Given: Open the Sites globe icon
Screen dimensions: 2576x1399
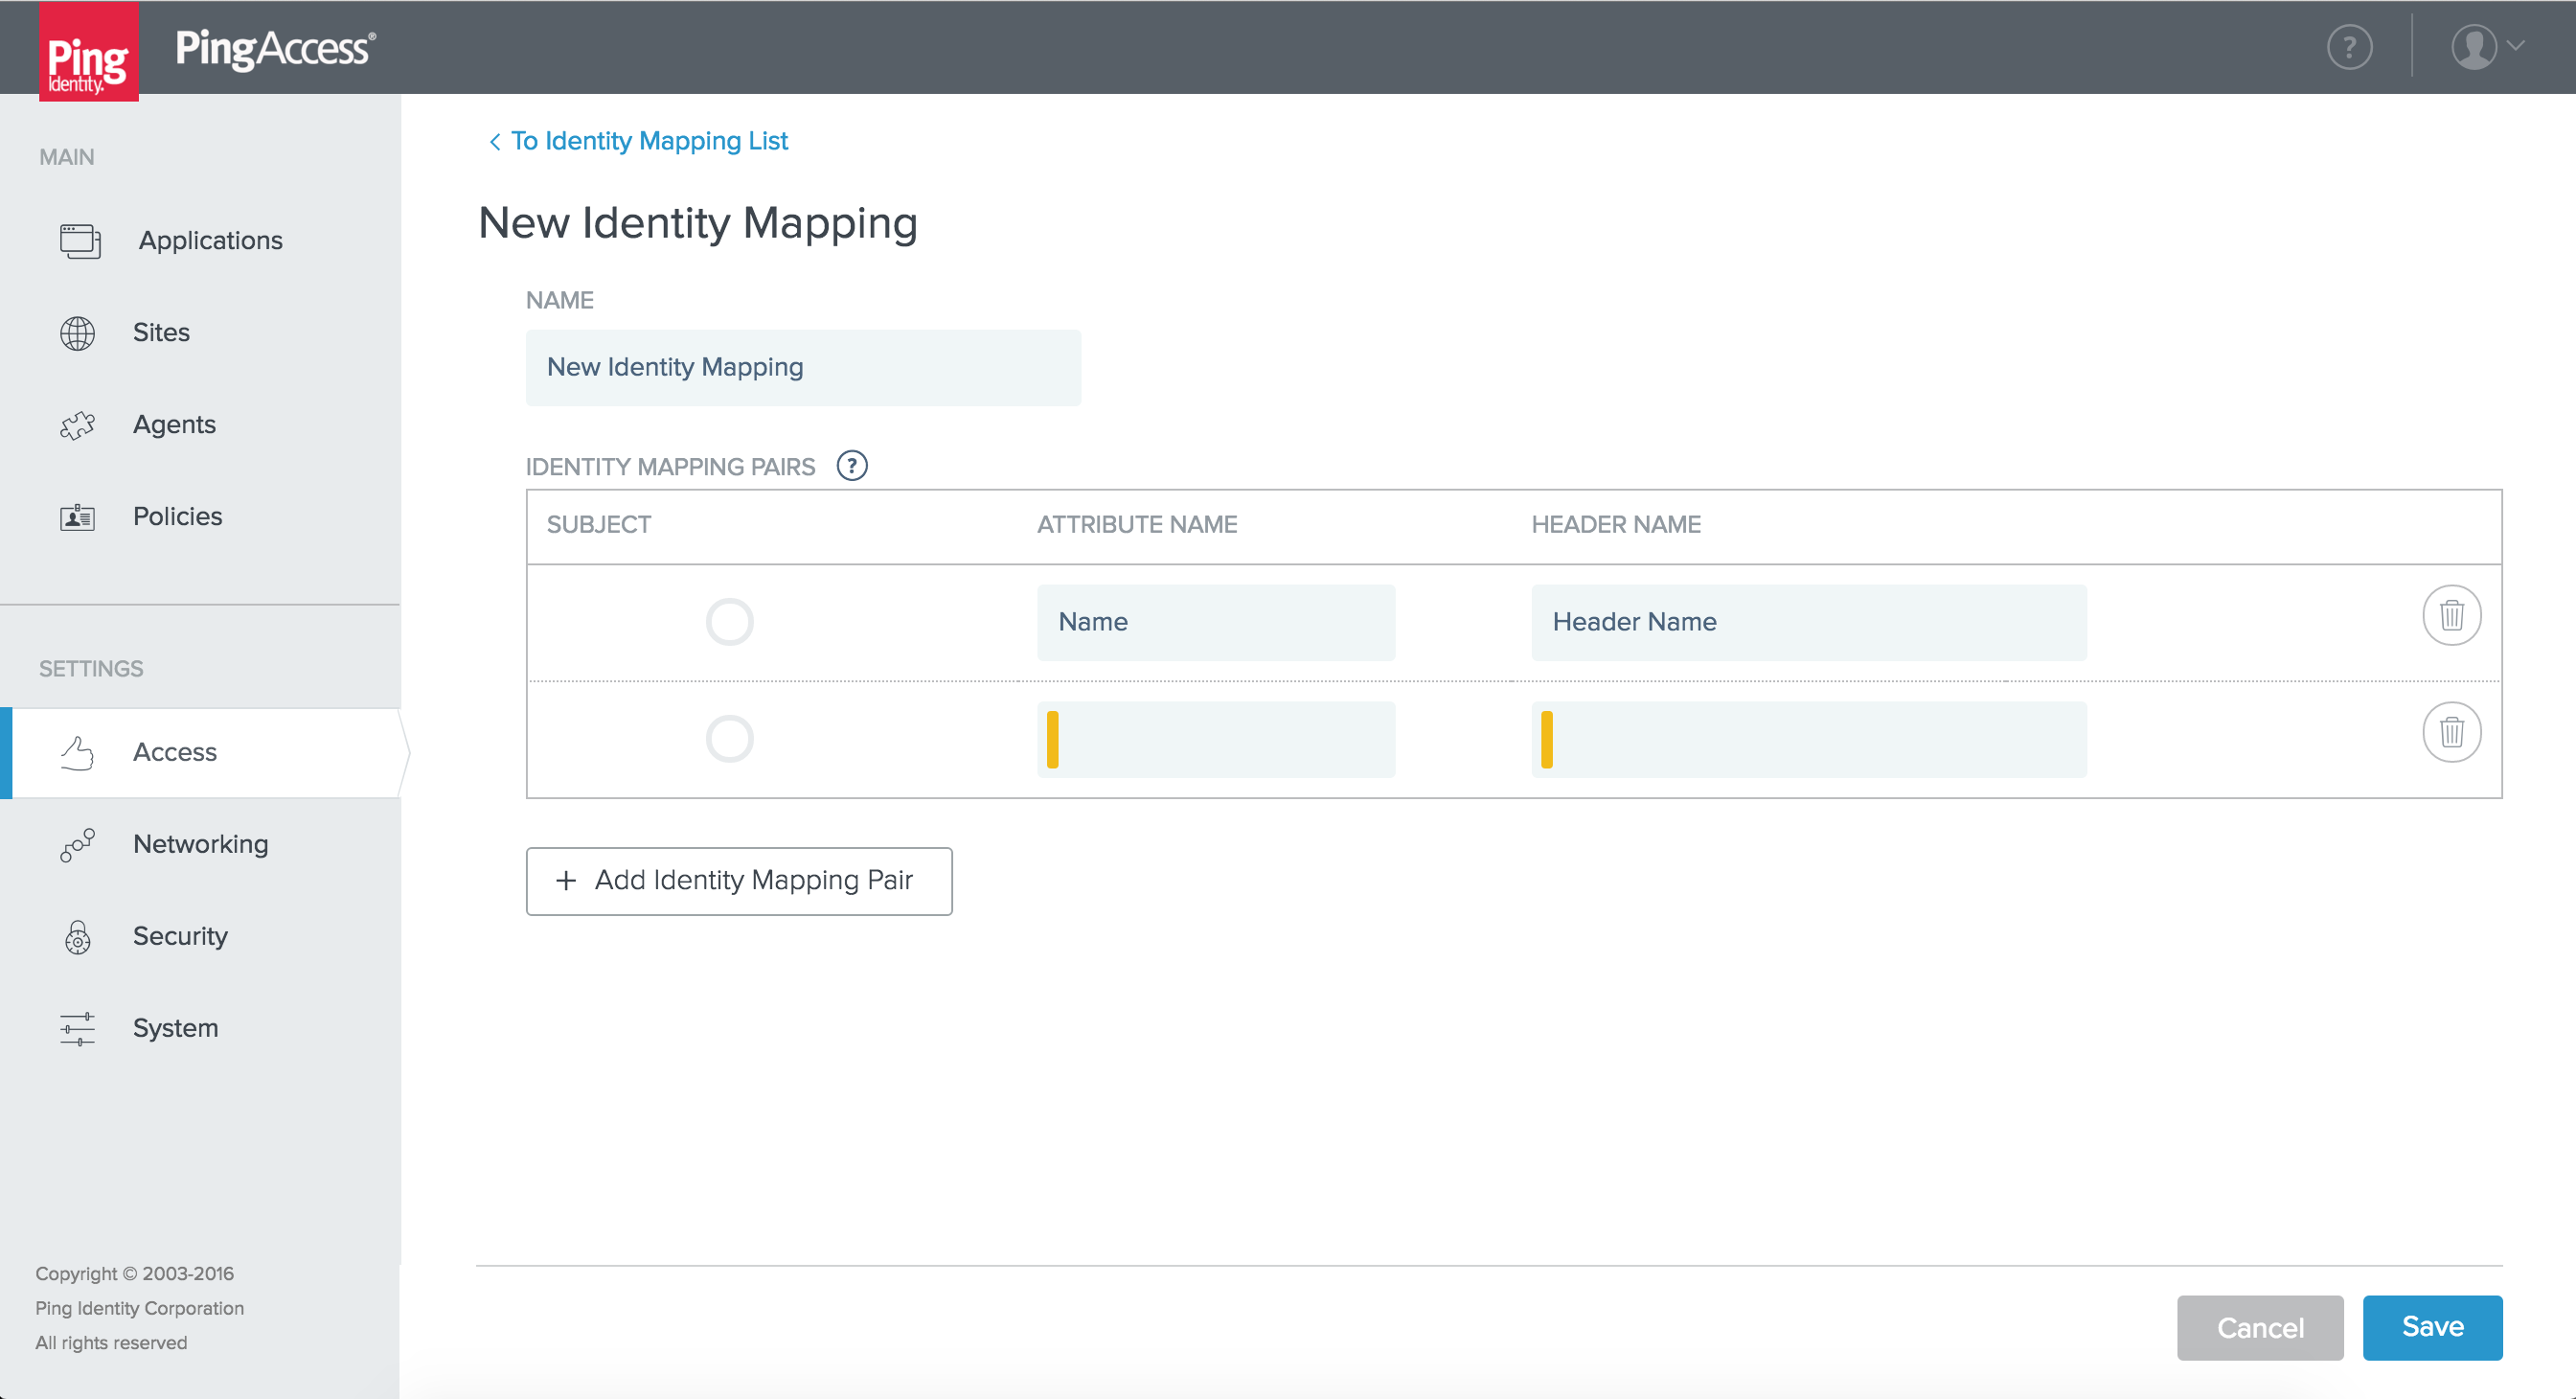Looking at the screenshot, I should (77, 333).
